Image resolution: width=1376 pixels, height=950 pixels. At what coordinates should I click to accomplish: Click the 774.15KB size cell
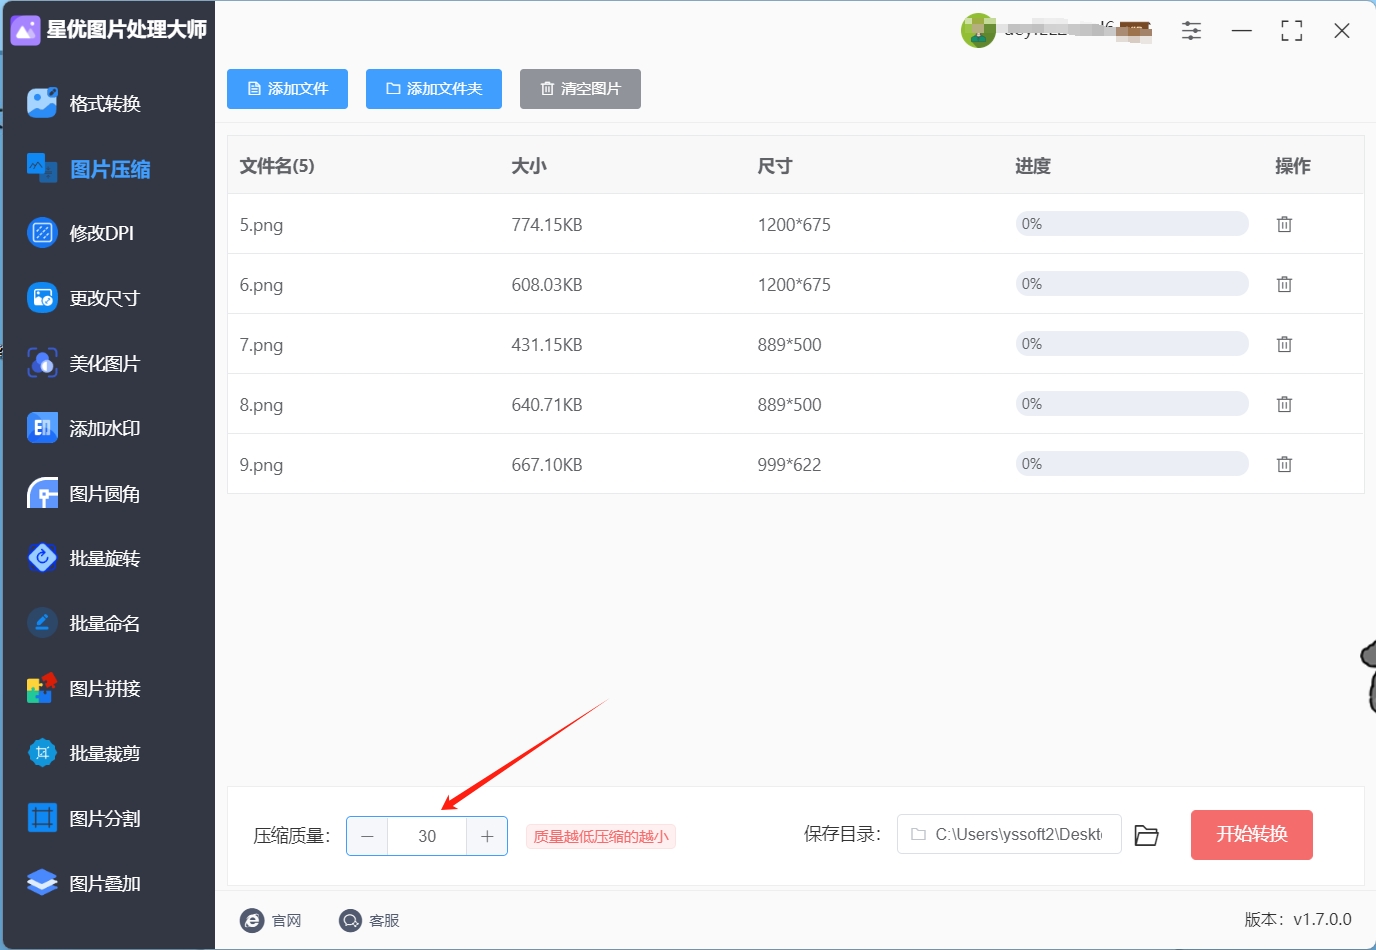pos(547,225)
